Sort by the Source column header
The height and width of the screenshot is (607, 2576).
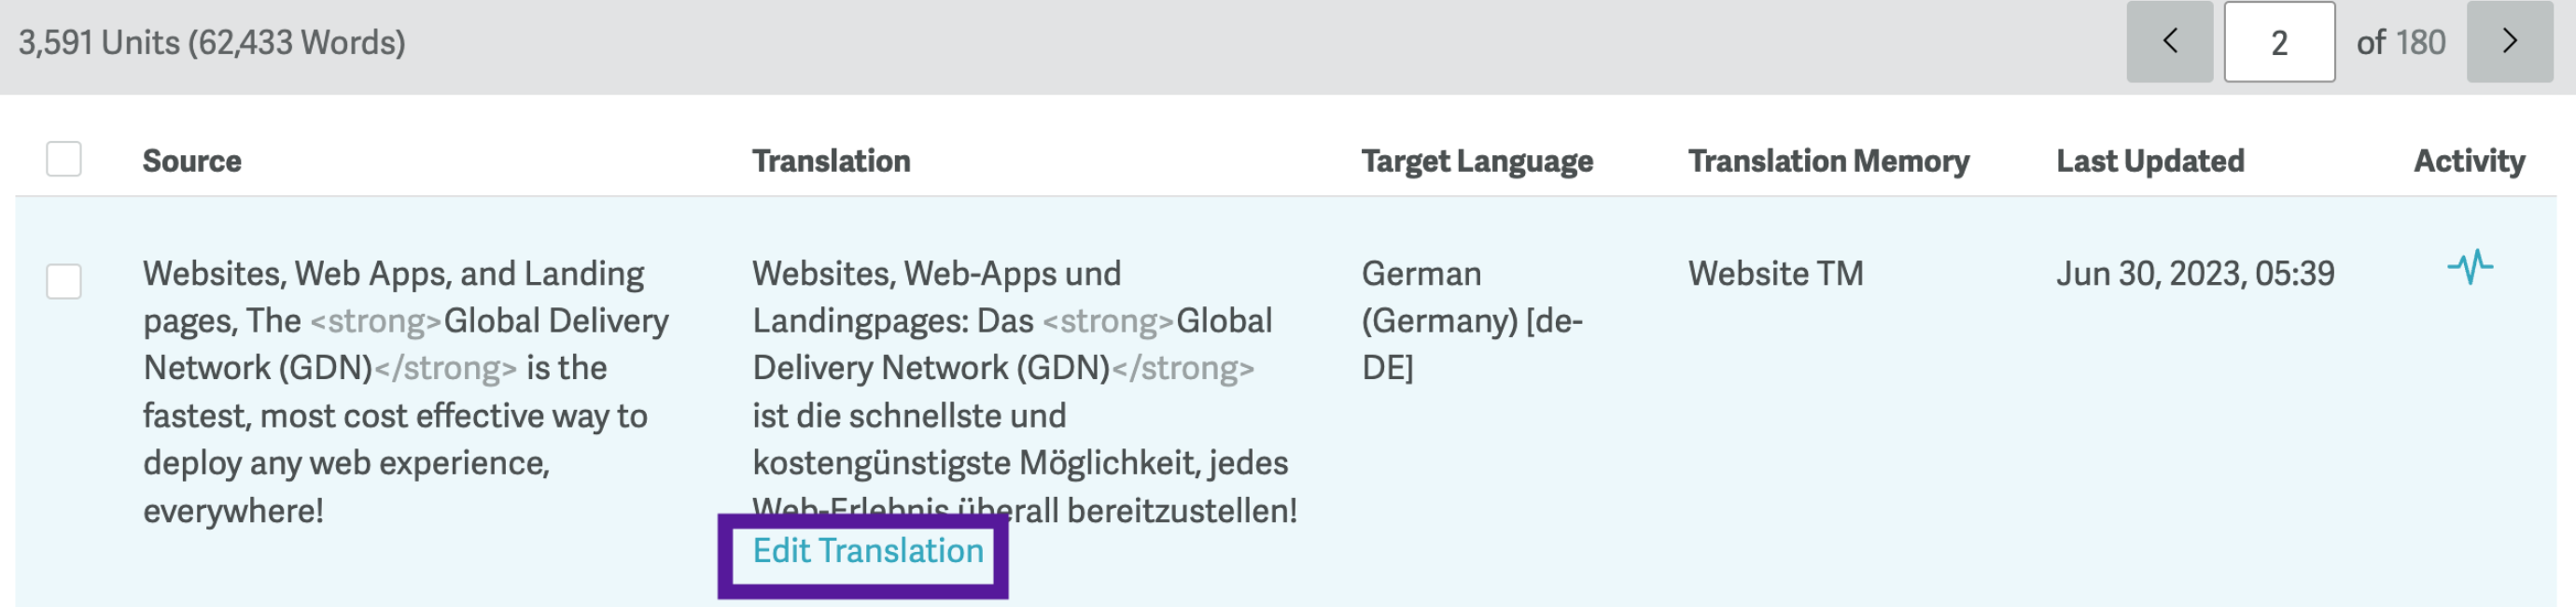[x=192, y=161]
